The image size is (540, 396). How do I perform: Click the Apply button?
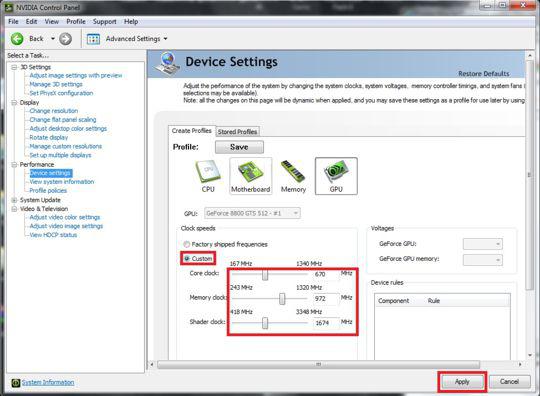coord(462,382)
